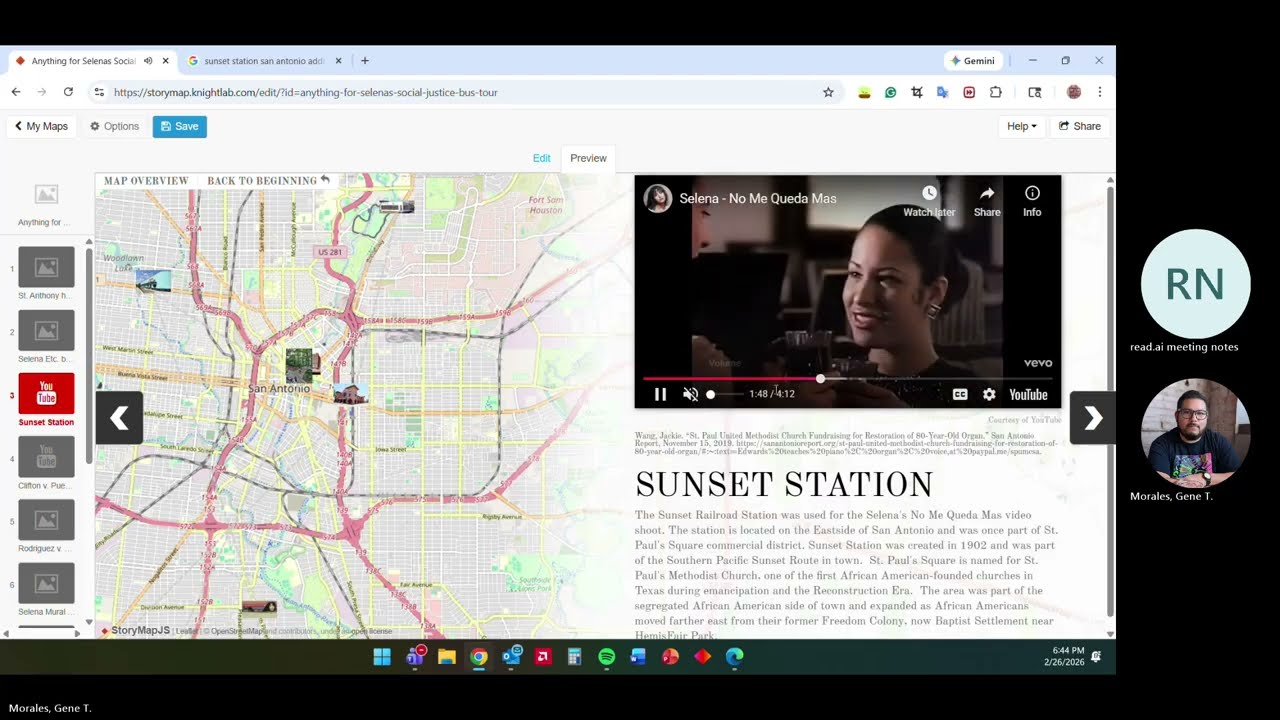Viewport: 1280px width, 720px height.
Task: Switch to sunset station san antonio tab
Action: 265,61
